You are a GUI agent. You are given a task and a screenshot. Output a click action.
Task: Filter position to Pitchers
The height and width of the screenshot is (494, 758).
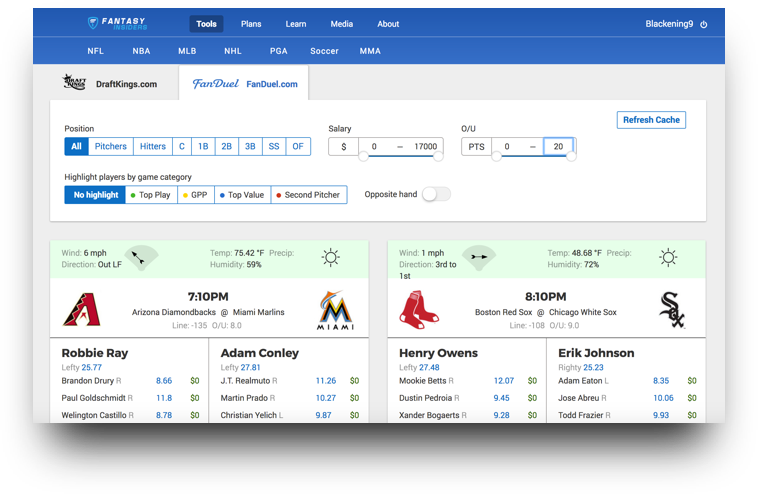pyautogui.click(x=111, y=146)
